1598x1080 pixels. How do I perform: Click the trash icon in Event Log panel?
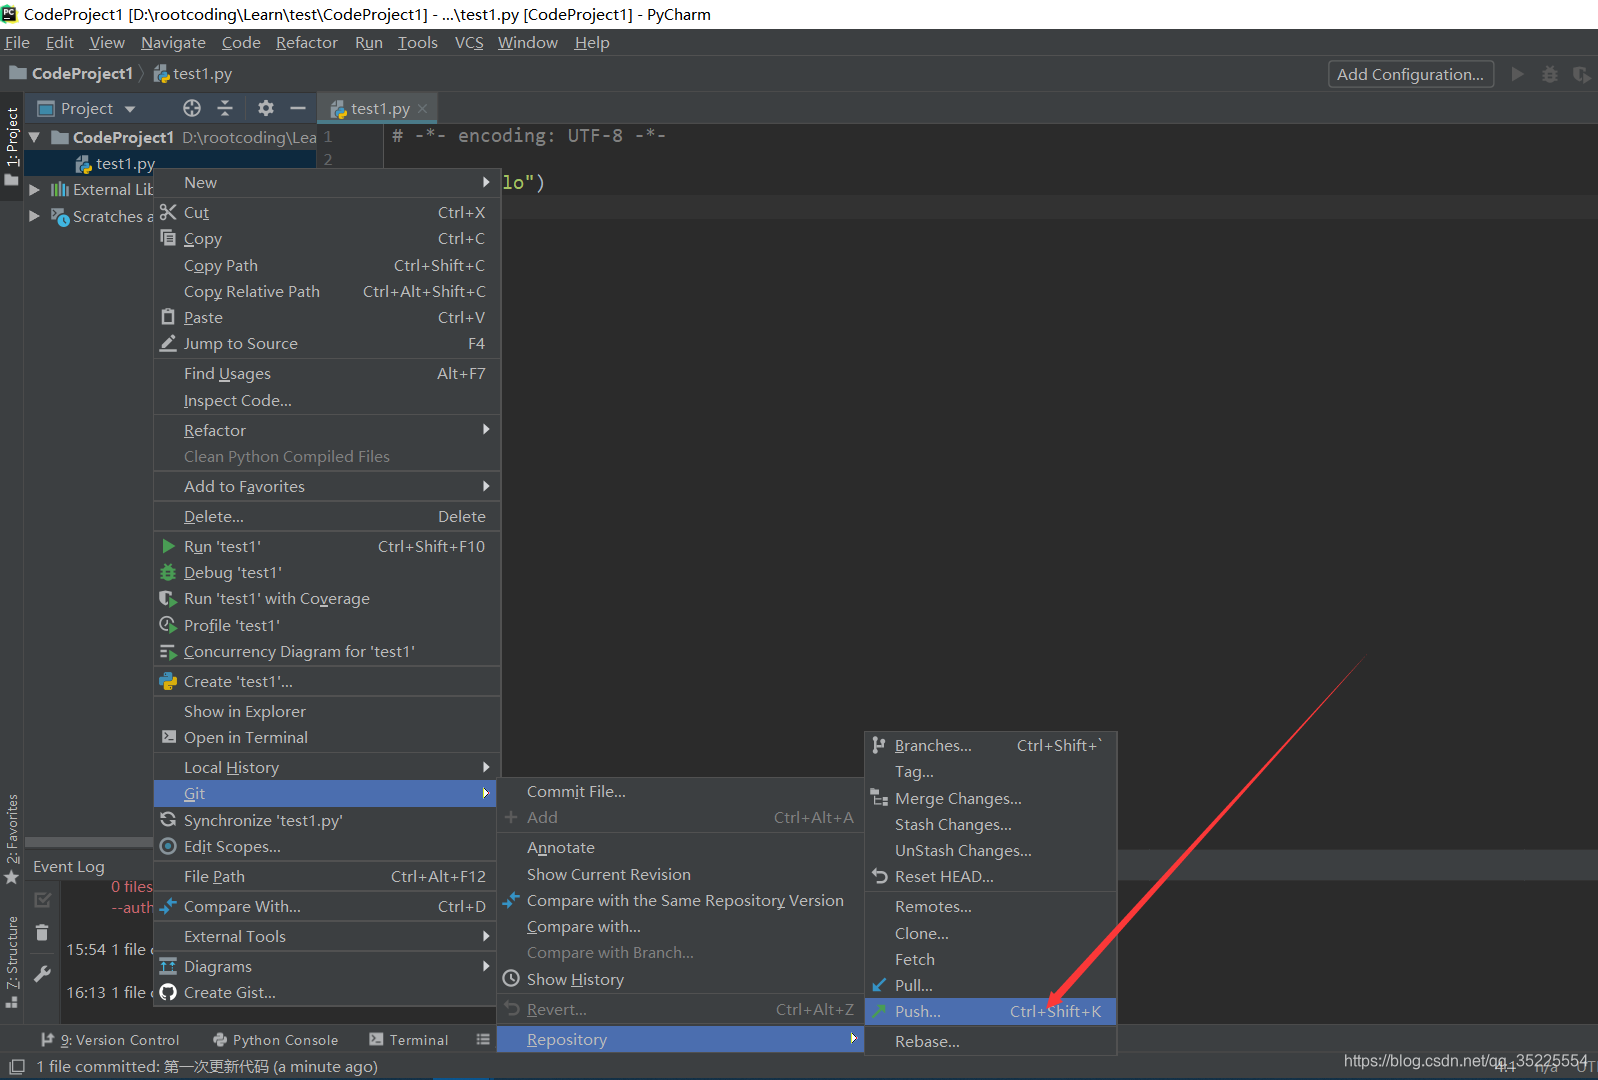[42, 933]
